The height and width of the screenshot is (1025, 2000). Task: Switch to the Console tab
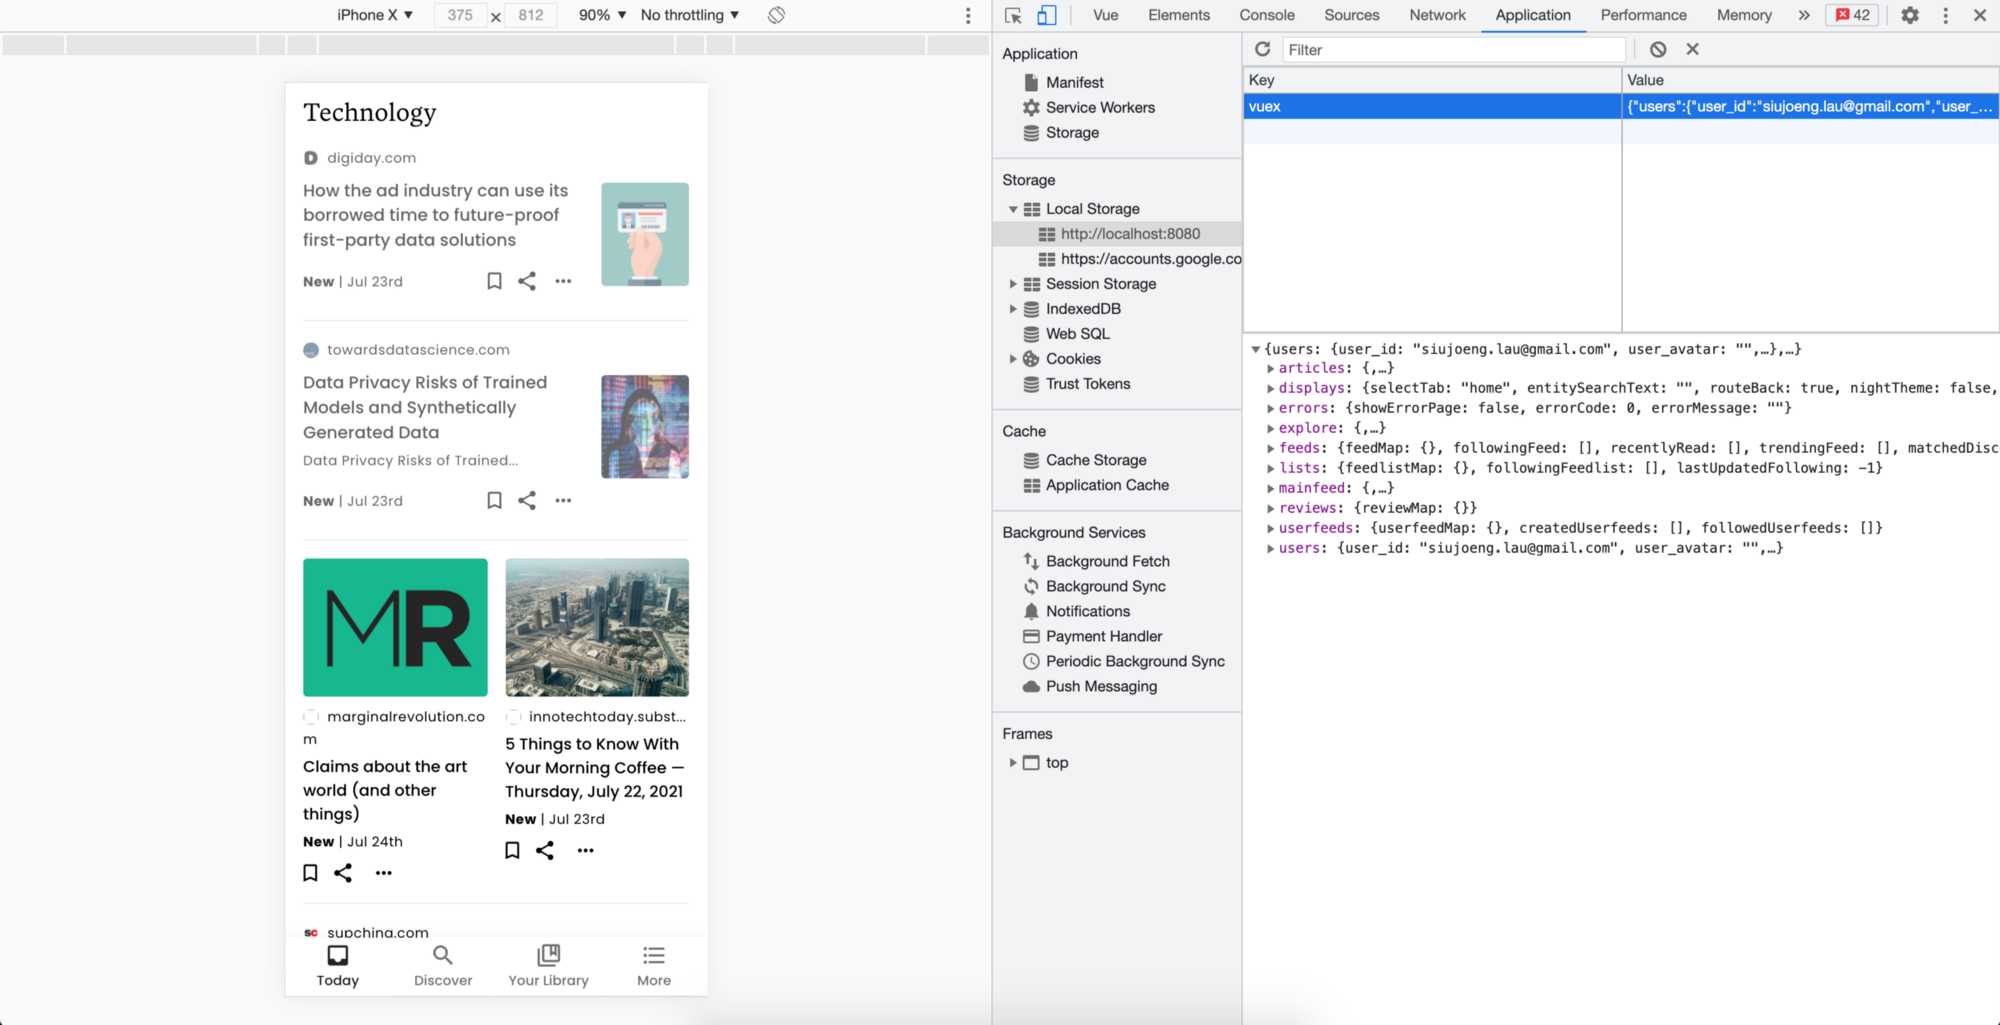point(1266,15)
